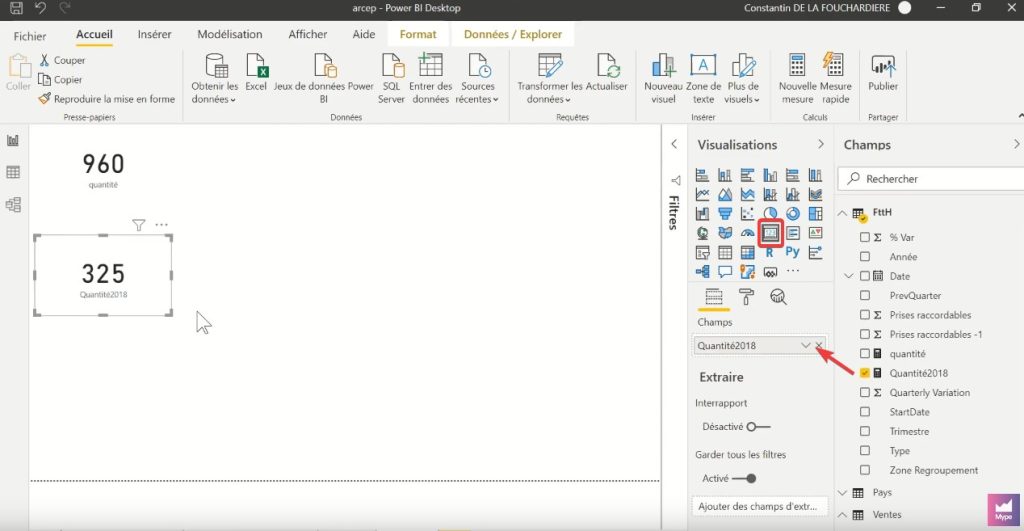This screenshot has height=531, width=1024.
Task: Click Nouveau visuel in the ribbon
Action: click(x=663, y=80)
